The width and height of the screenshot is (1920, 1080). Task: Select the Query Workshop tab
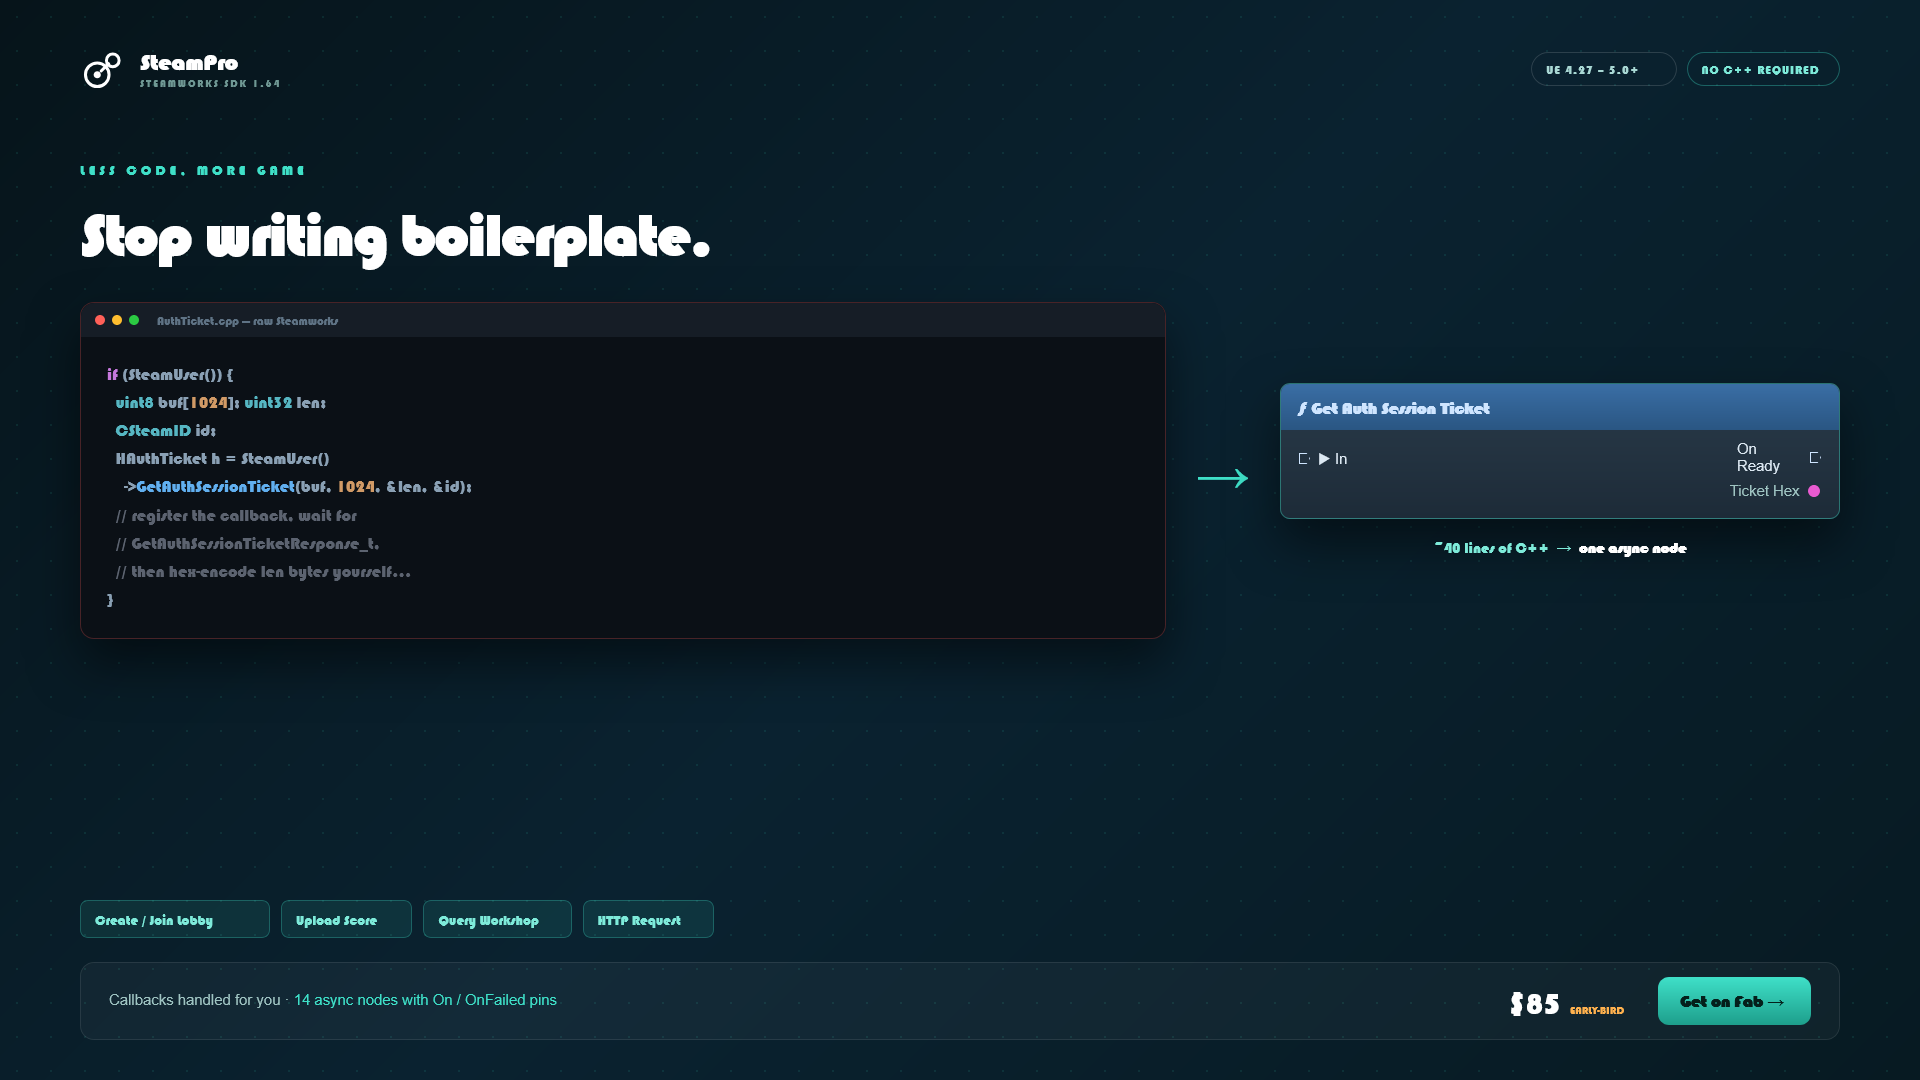(x=497, y=919)
